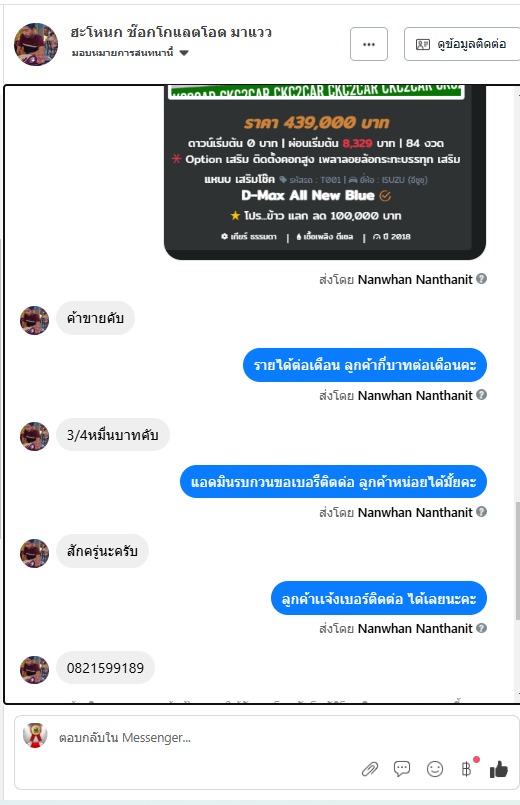The height and width of the screenshot is (805, 520).
Task: Click the phone number 0821599189 message
Action: click(x=105, y=668)
